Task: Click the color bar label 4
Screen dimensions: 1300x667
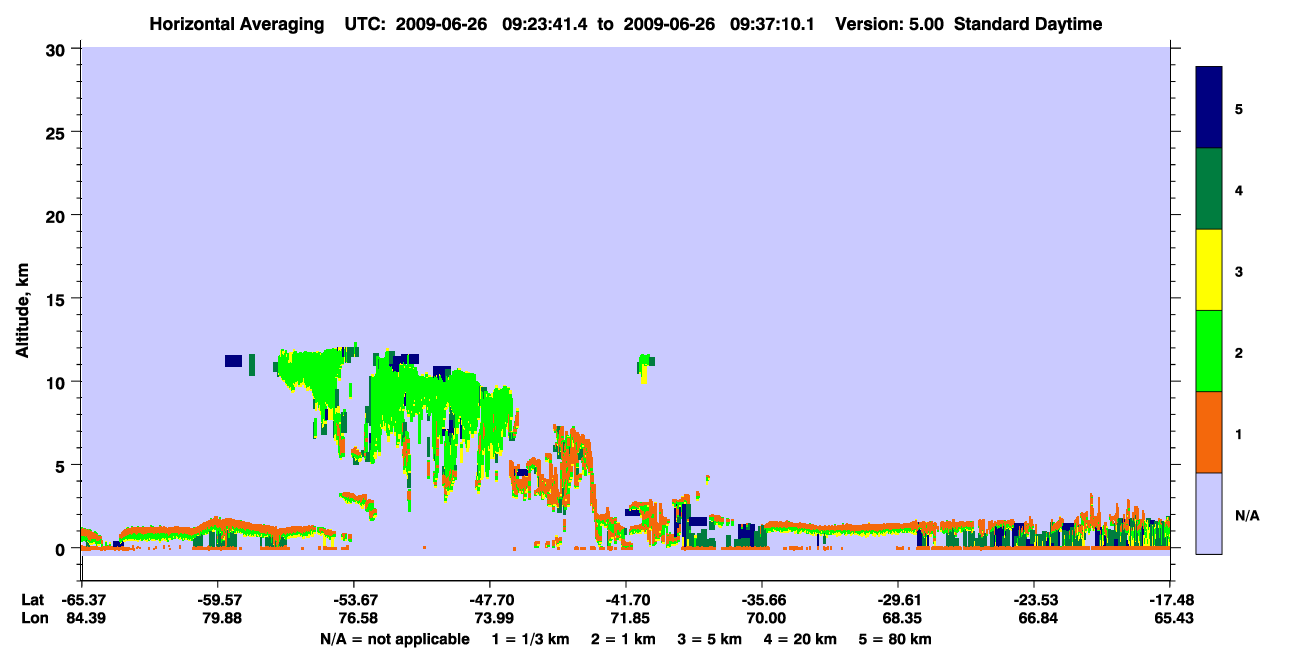Action: point(1239,190)
